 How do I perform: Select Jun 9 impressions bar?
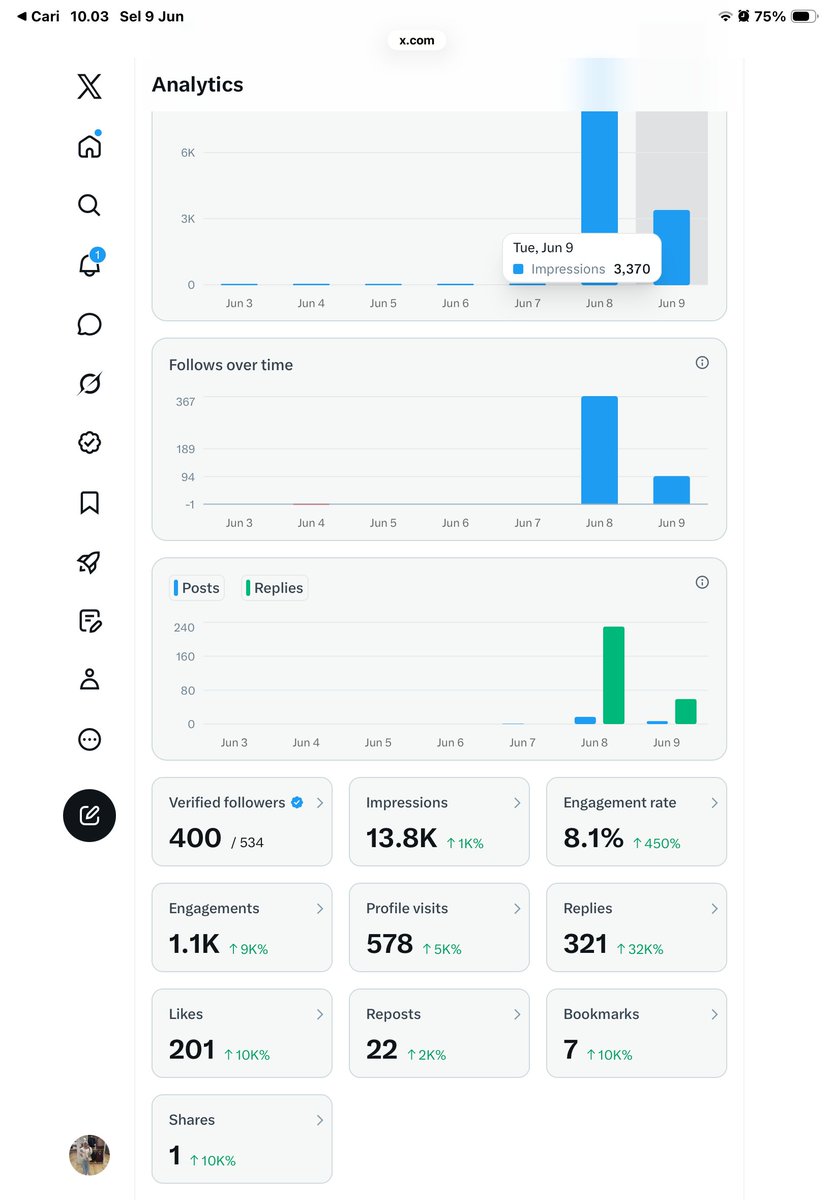pos(671,247)
